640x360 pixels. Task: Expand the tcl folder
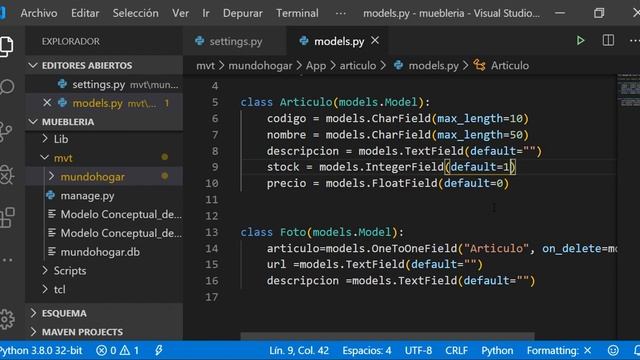point(45,289)
